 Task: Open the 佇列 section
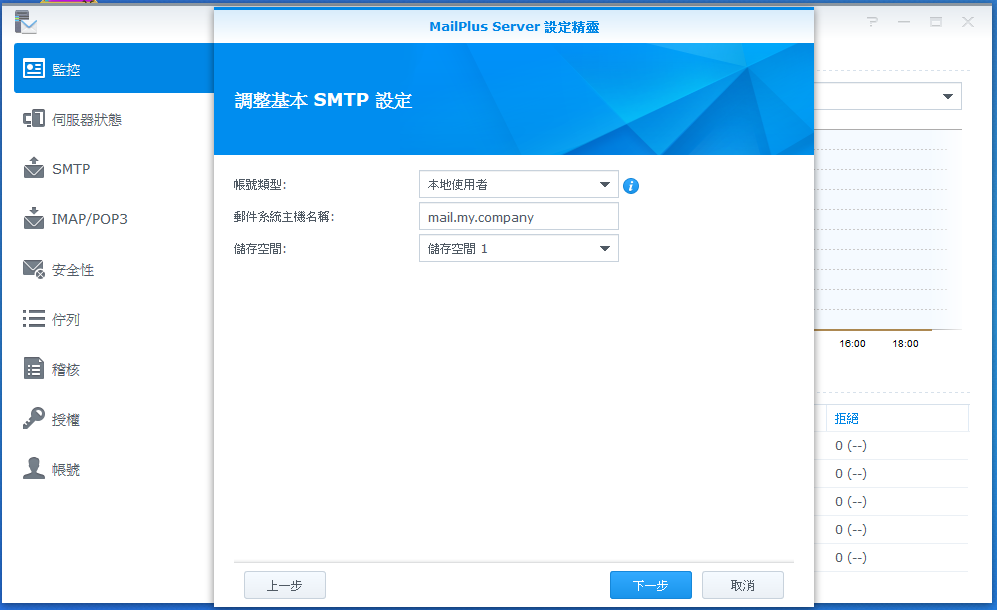click(114, 319)
